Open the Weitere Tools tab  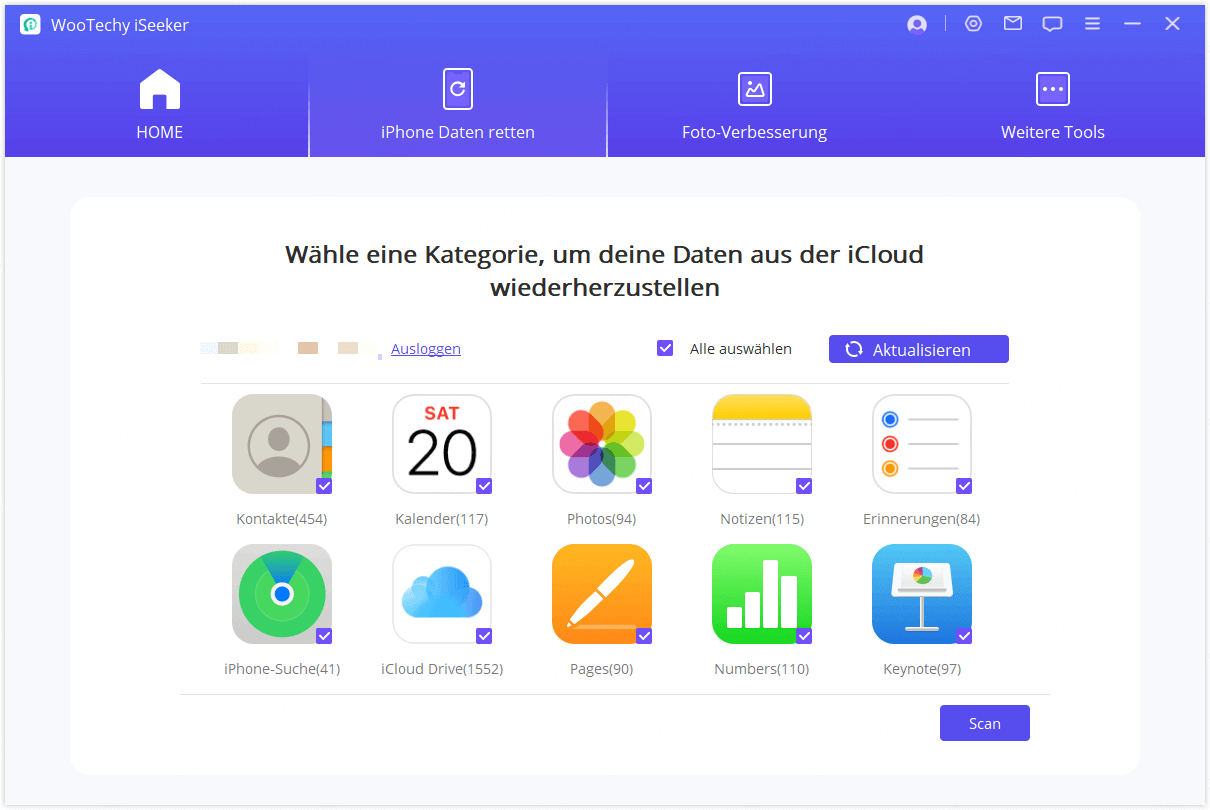coord(1052,105)
